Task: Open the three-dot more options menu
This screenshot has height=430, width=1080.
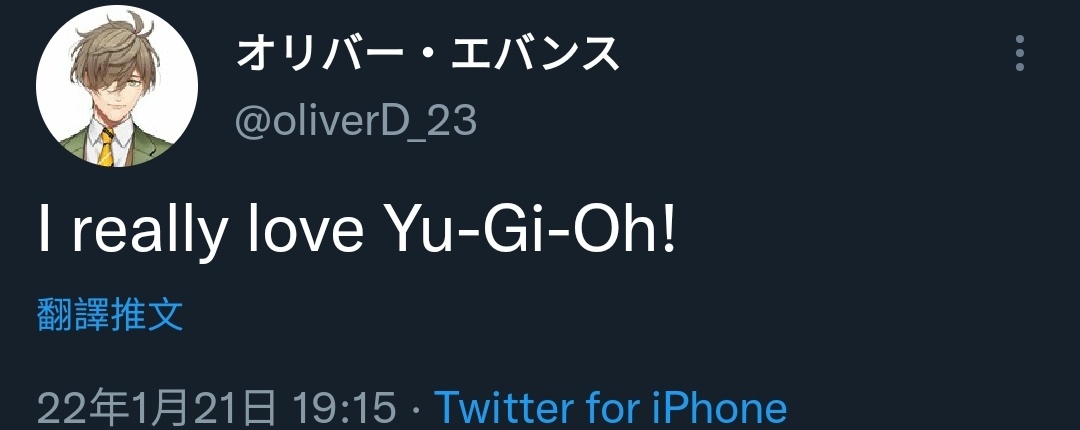Action: [x=1019, y=53]
